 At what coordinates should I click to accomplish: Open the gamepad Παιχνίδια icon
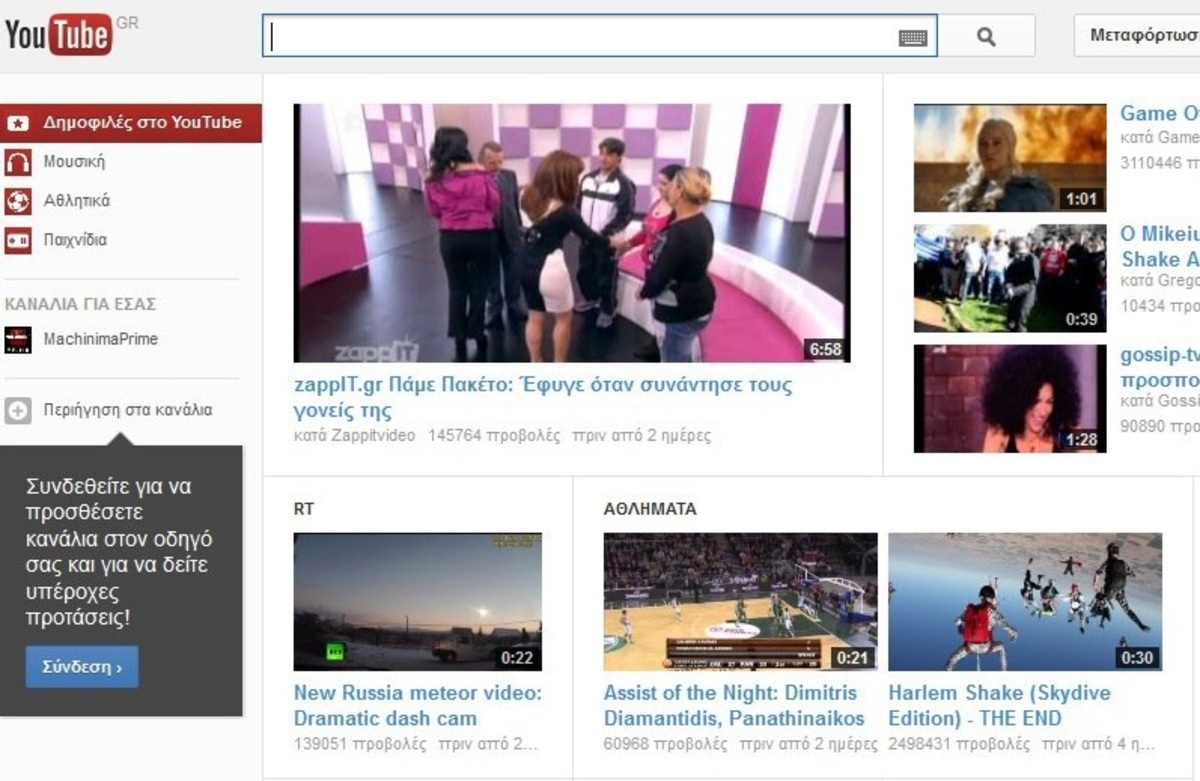[x=18, y=240]
